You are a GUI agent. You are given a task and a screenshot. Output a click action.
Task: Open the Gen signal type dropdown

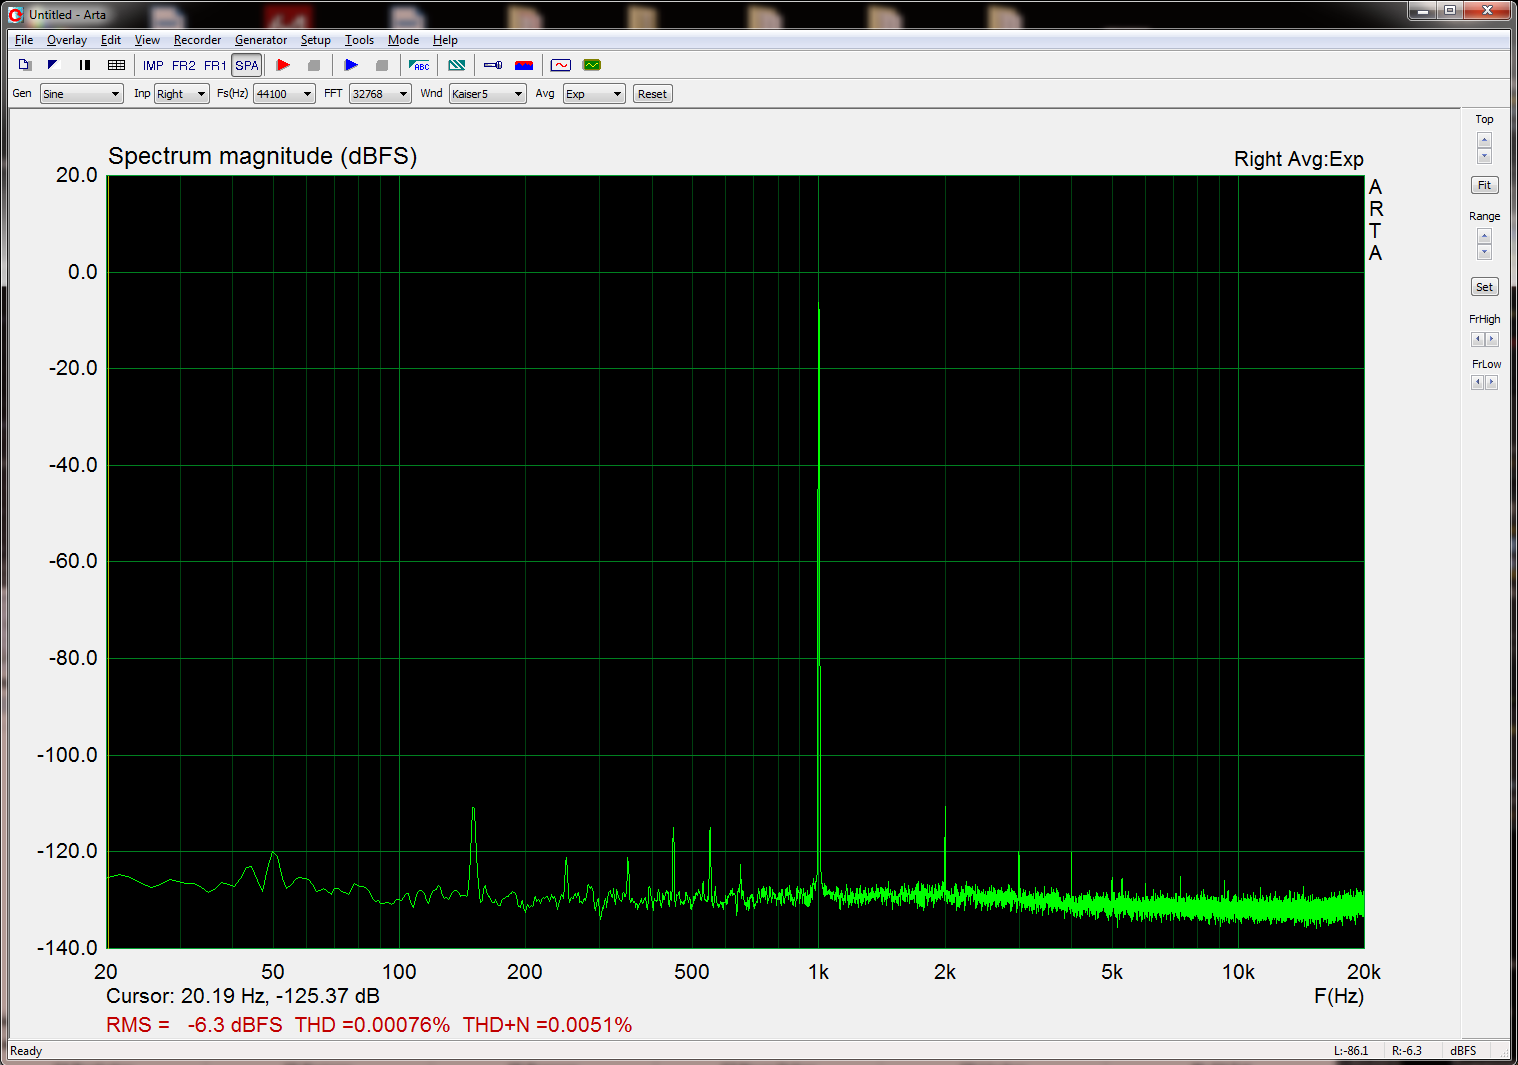[82, 94]
